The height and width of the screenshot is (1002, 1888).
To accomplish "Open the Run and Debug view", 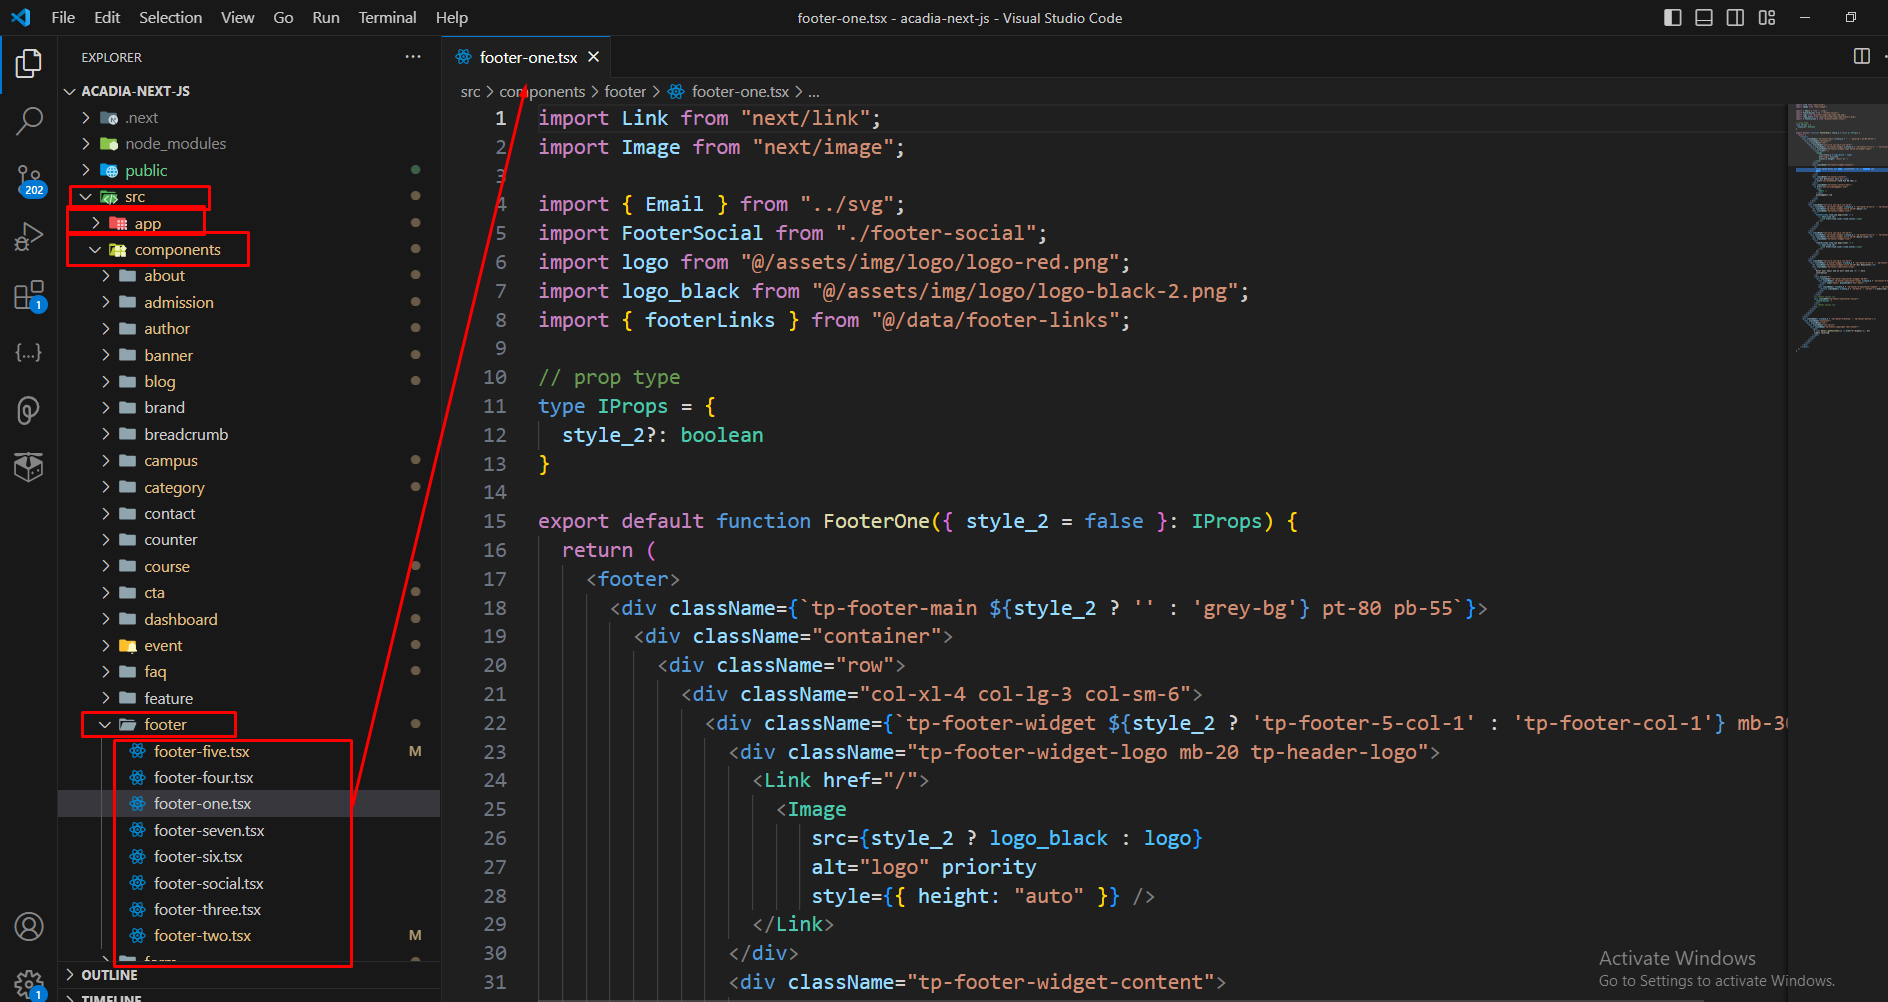I will [29, 238].
